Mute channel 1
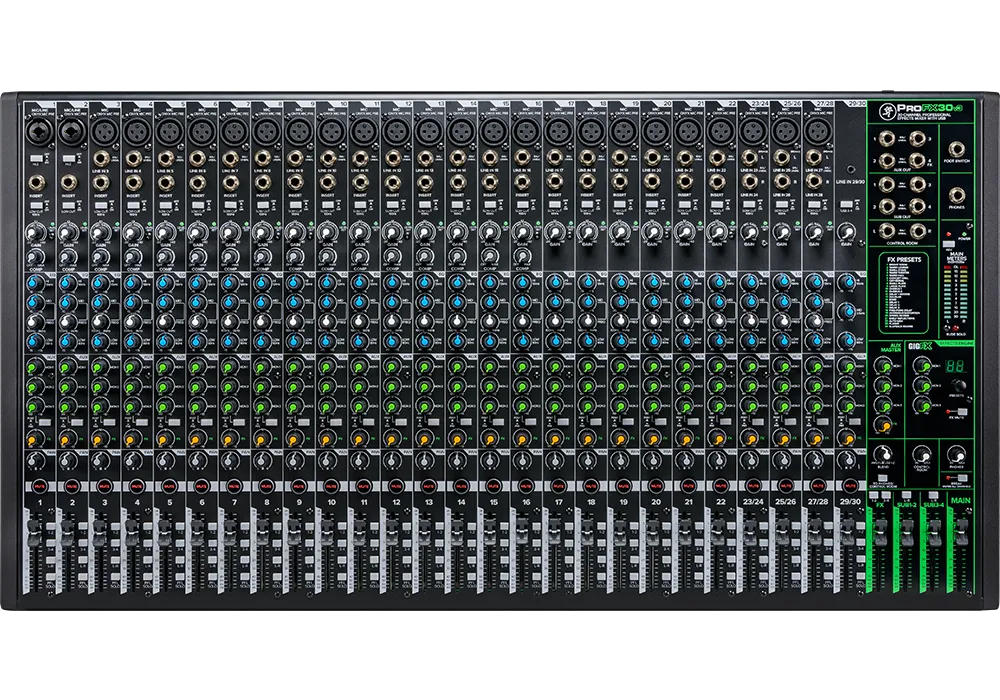The width and height of the screenshot is (1000, 700). pos(40,486)
